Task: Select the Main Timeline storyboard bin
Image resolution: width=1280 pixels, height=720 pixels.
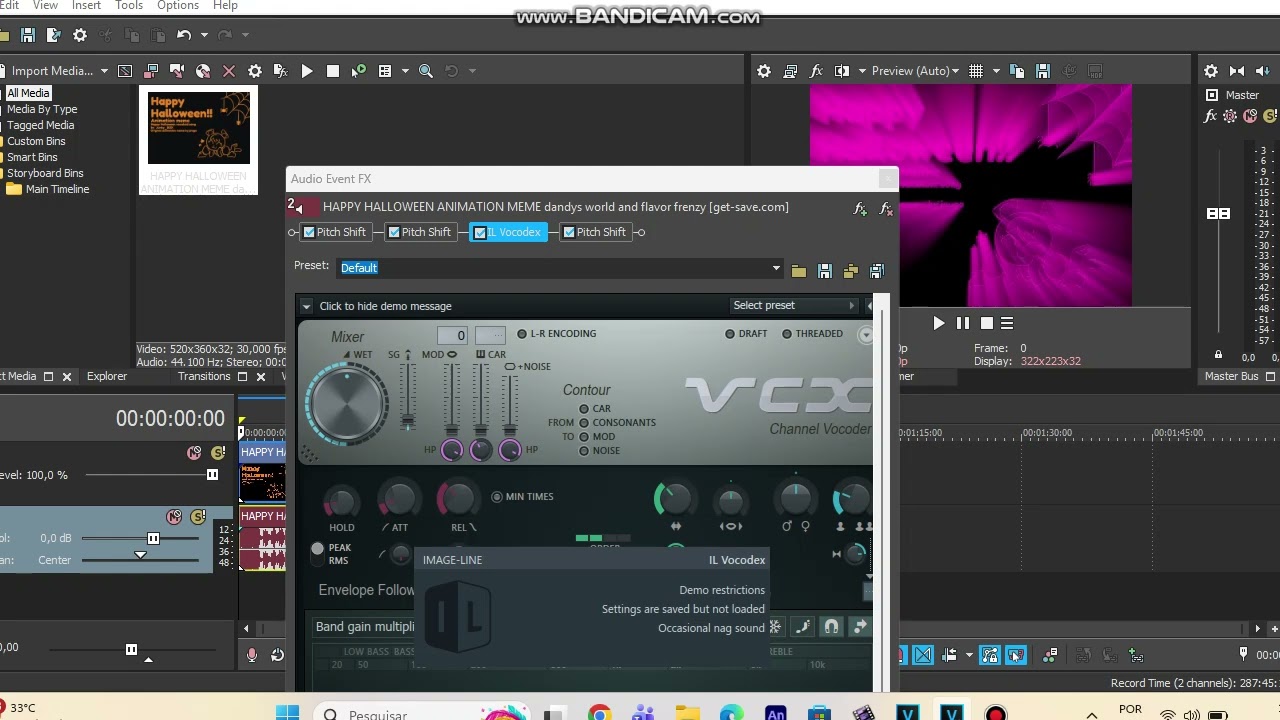Action: click(x=57, y=189)
